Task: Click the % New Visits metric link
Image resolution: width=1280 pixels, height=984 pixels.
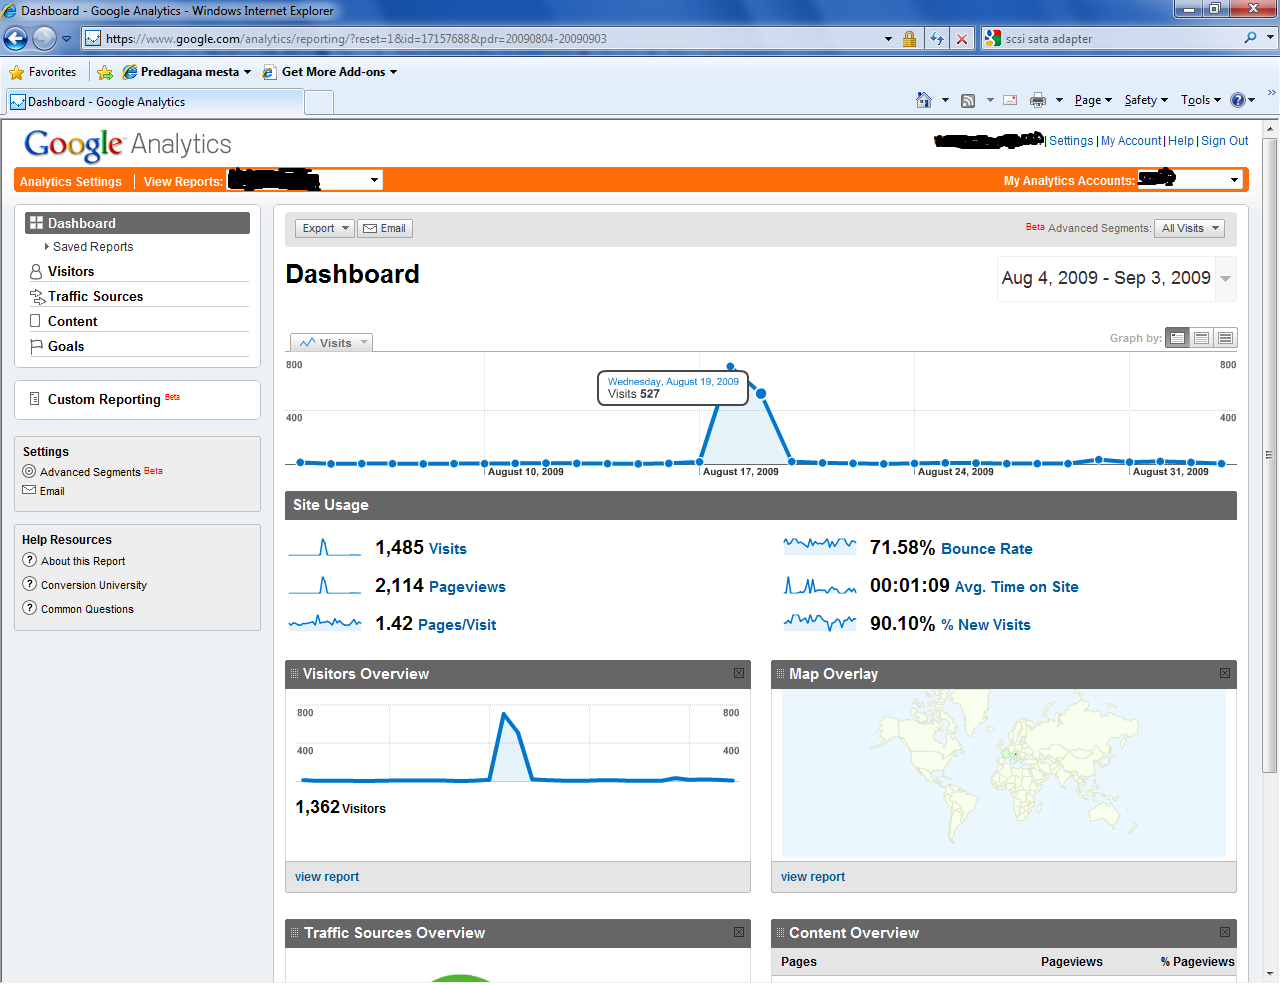Action: pyautogui.click(x=986, y=625)
